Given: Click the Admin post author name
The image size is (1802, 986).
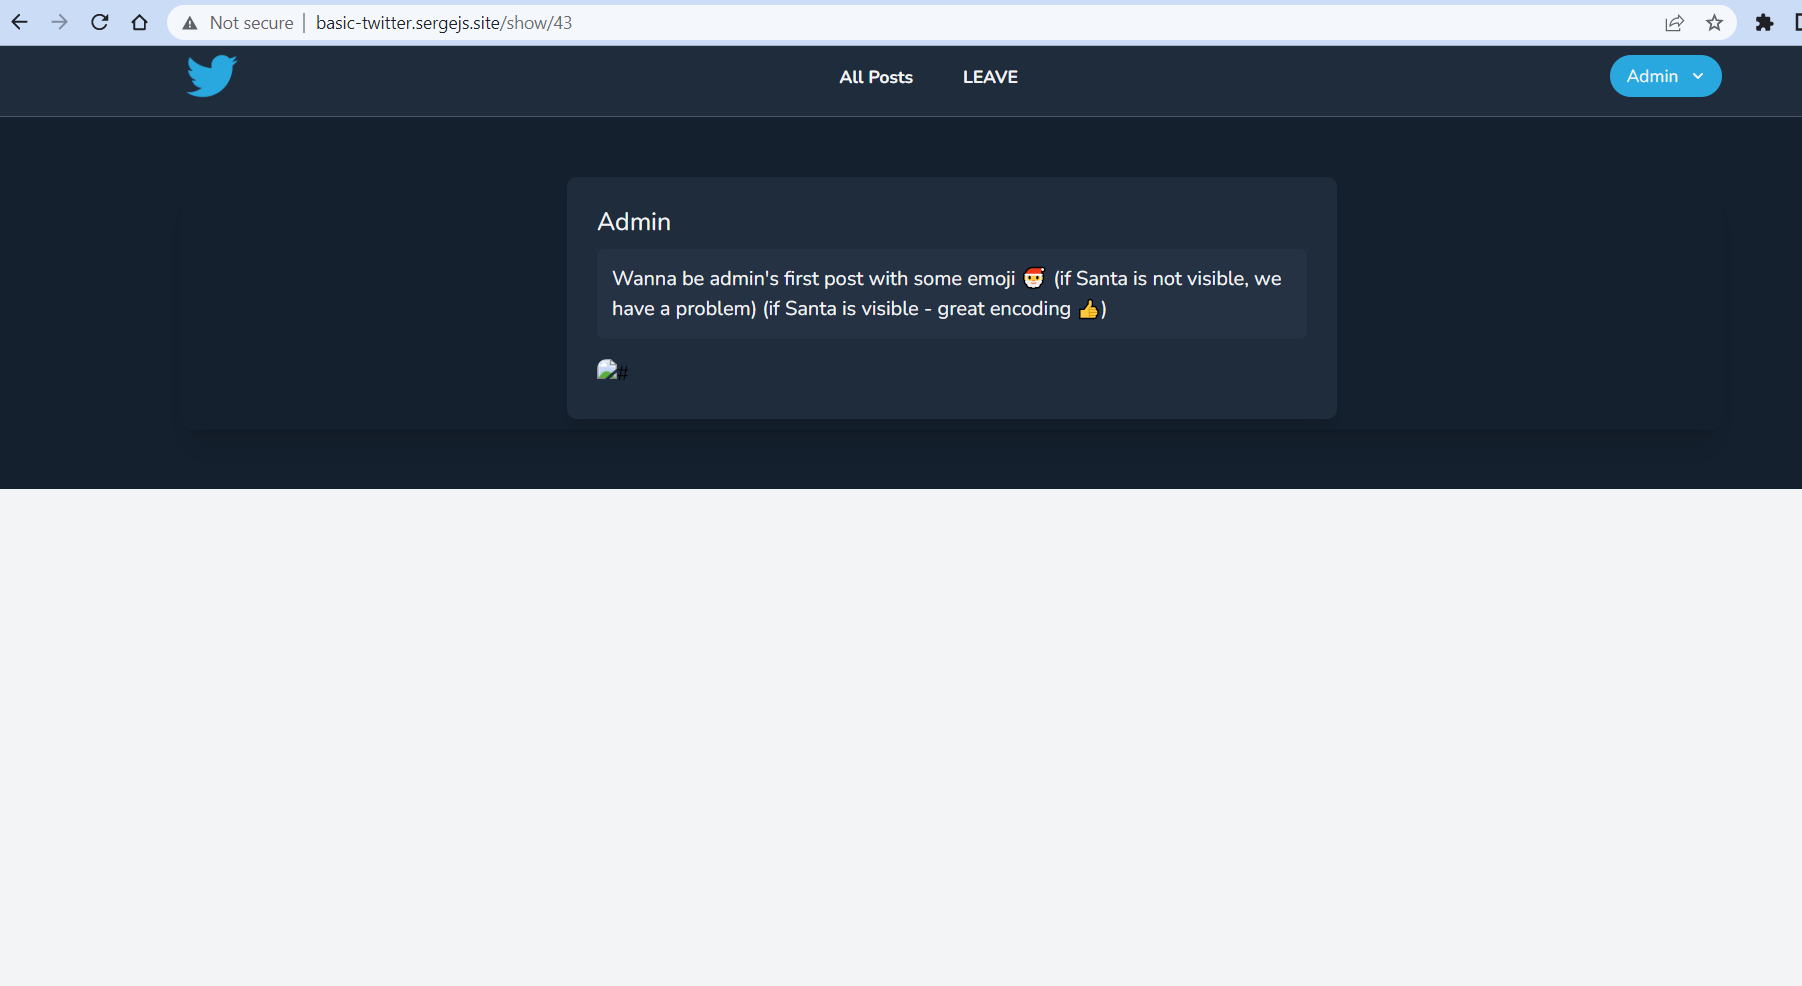Looking at the screenshot, I should 634,222.
